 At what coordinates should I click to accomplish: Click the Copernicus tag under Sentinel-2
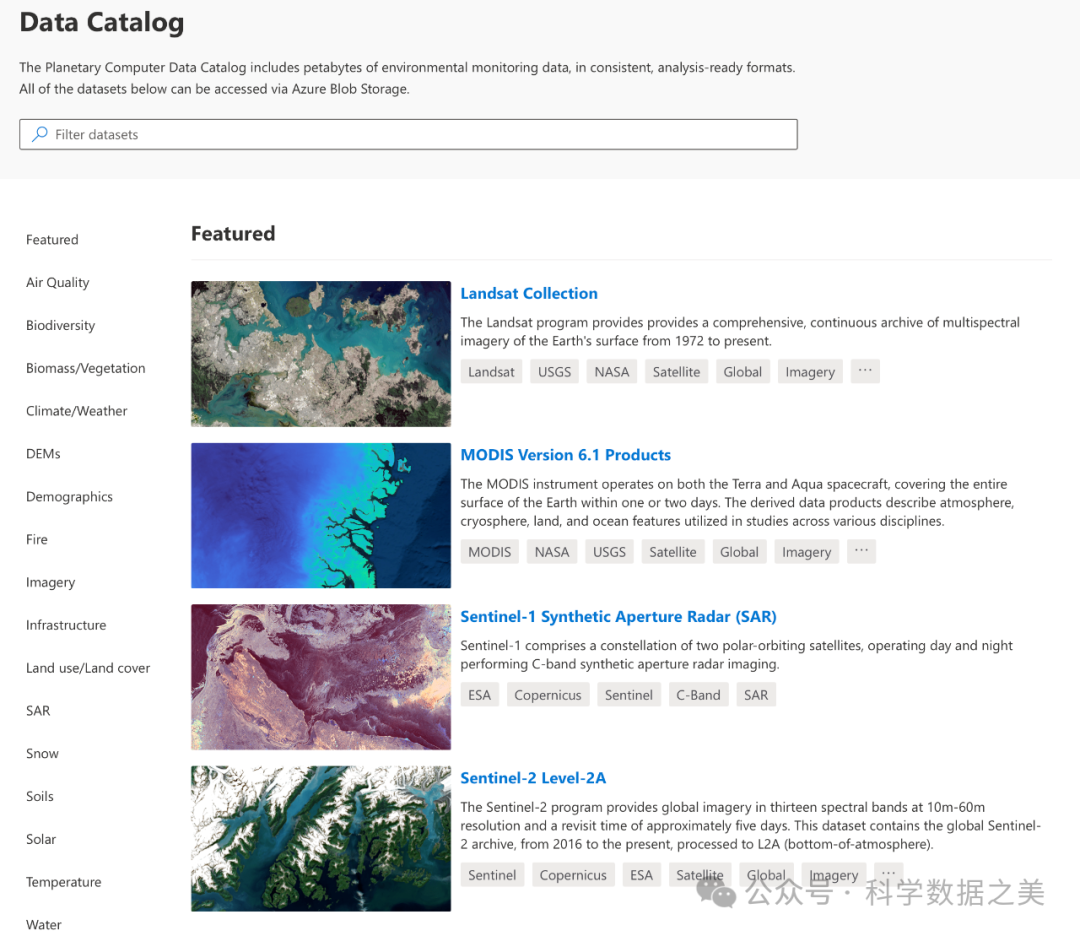pos(573,875)
